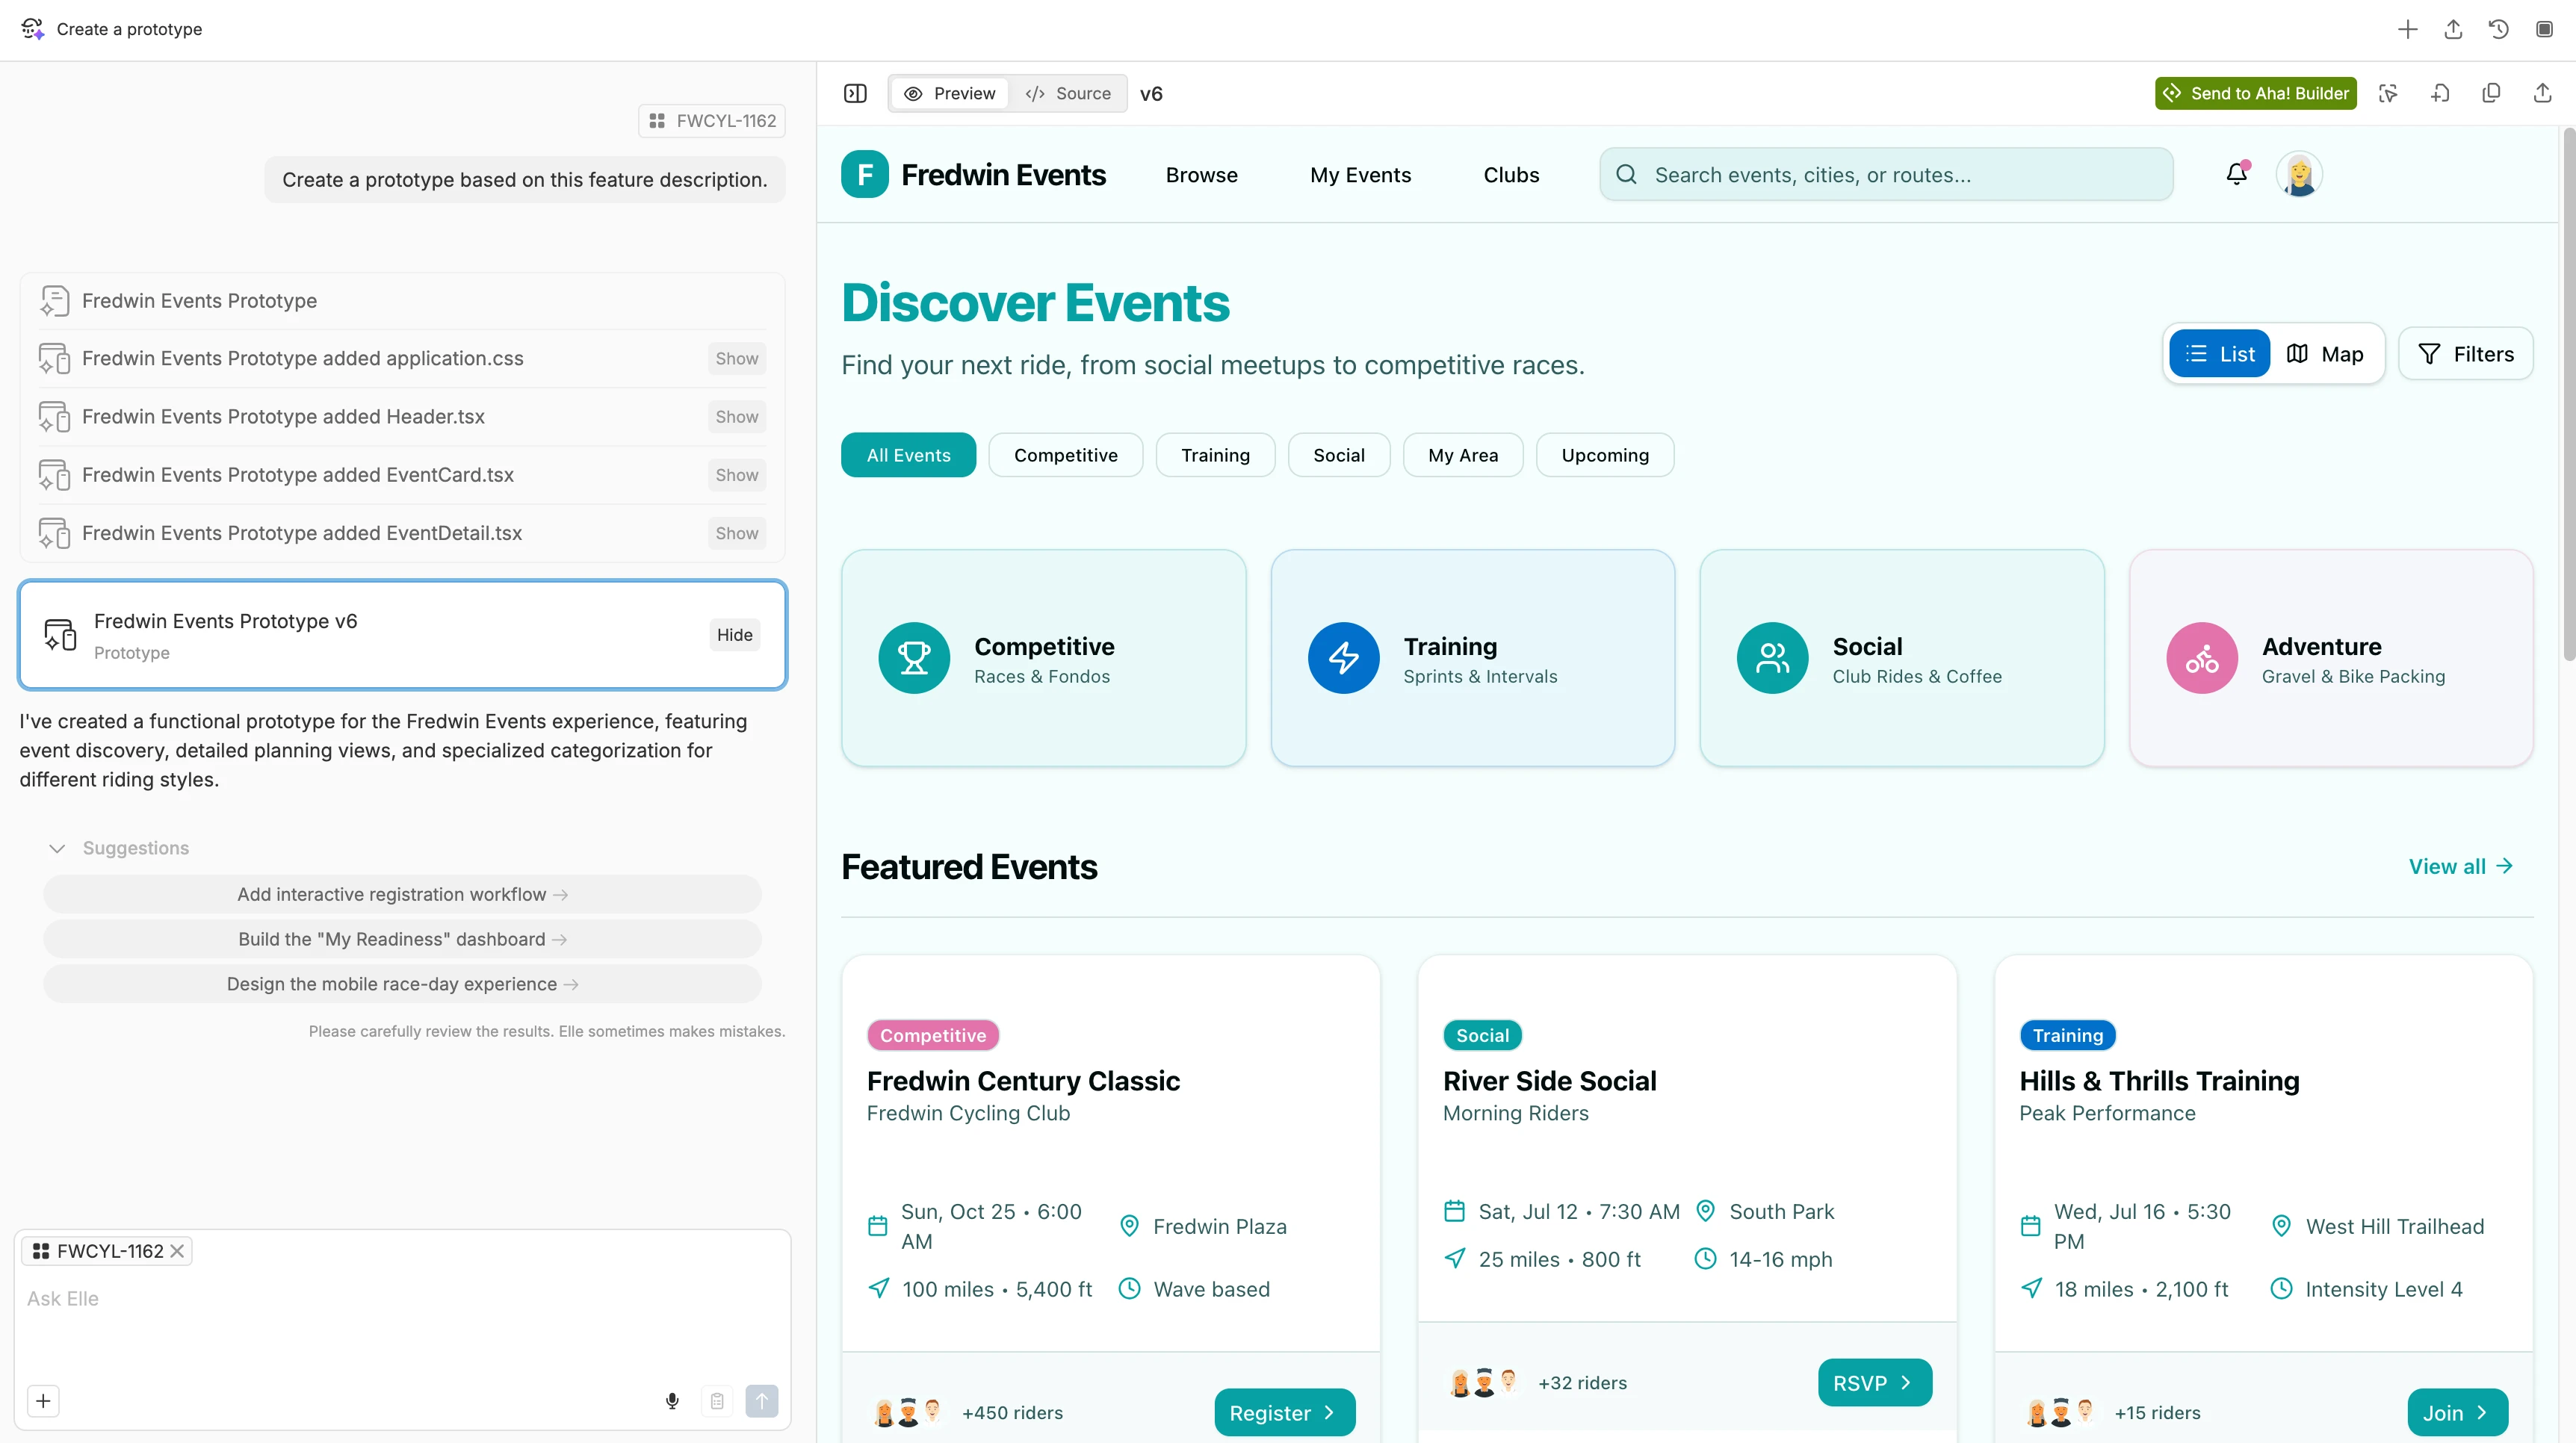Select Map view toggle
The width and height of the screenshot is (2576, 1443).
coord(2325,354)
